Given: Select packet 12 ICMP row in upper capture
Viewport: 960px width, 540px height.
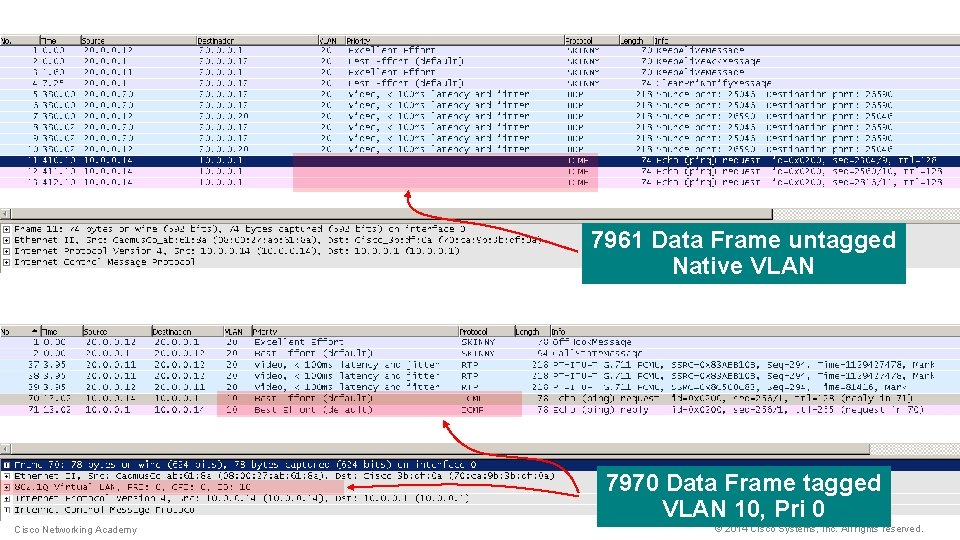Looking at the screenshot, I should coord(480,171).
